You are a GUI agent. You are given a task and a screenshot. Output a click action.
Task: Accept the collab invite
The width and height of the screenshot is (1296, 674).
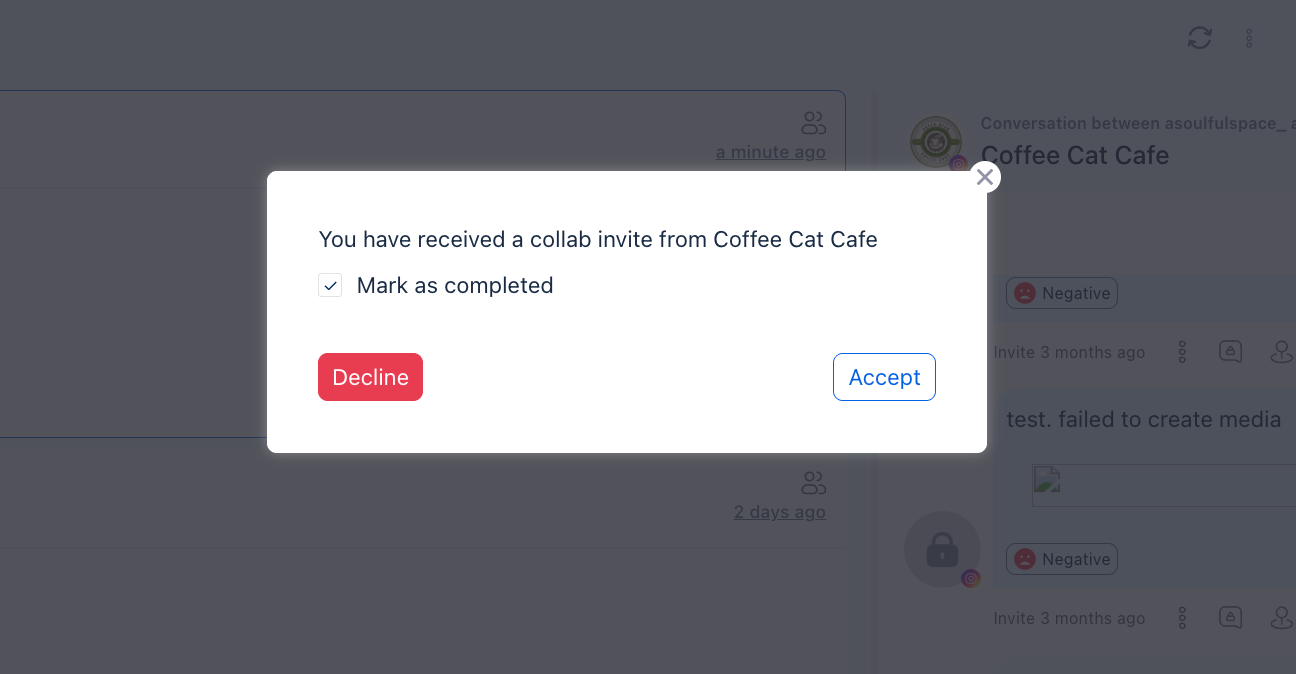(884, 377)
